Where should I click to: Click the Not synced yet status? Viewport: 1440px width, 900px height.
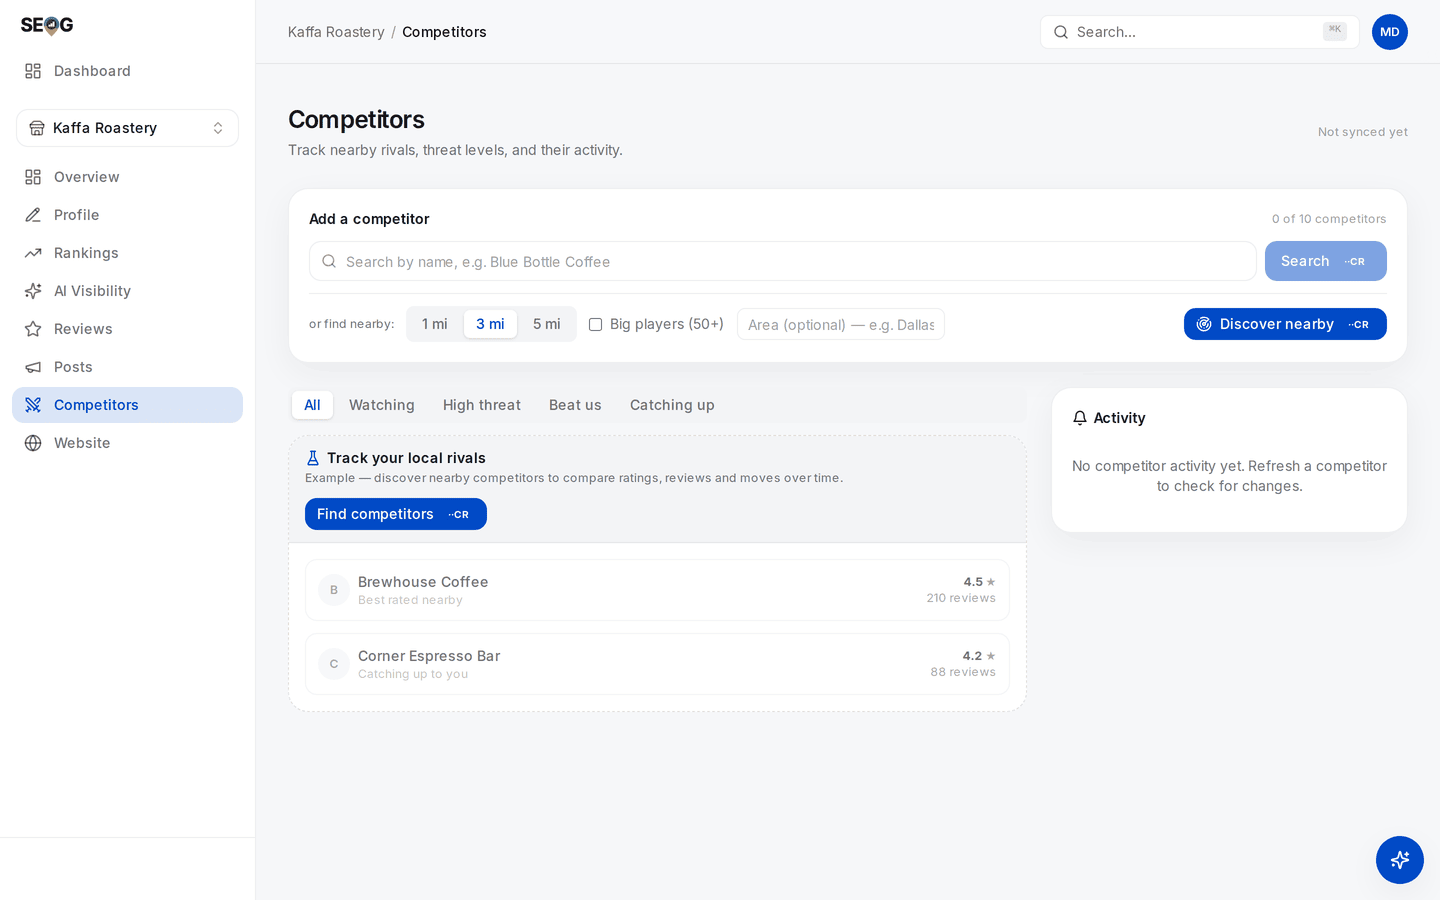(x=1363, y=132)
